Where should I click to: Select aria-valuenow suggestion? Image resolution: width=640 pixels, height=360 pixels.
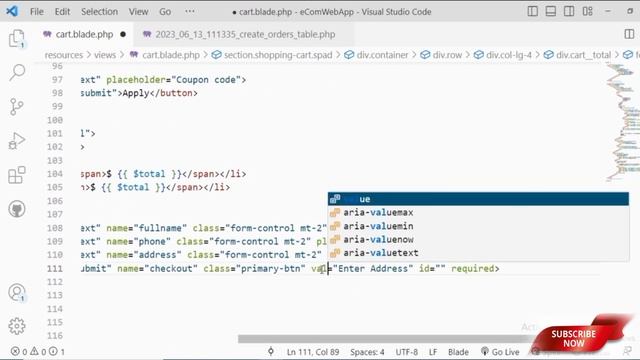click(x=478, y=240)
